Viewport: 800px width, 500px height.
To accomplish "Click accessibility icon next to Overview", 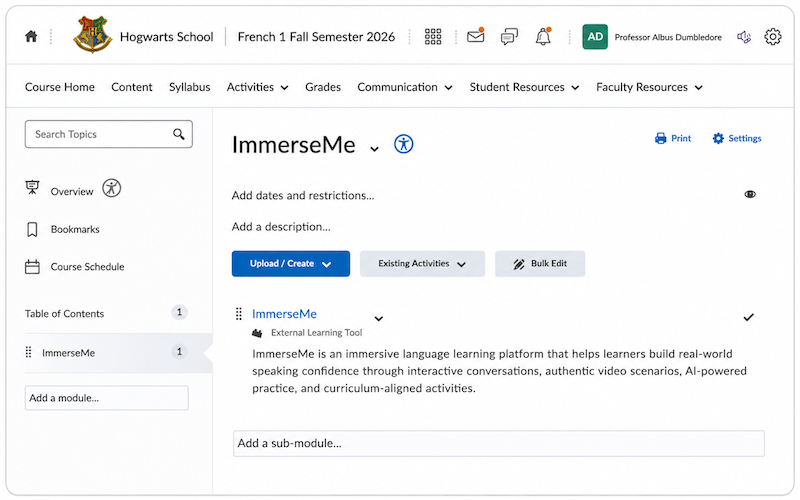I will [x=111, y=188].
